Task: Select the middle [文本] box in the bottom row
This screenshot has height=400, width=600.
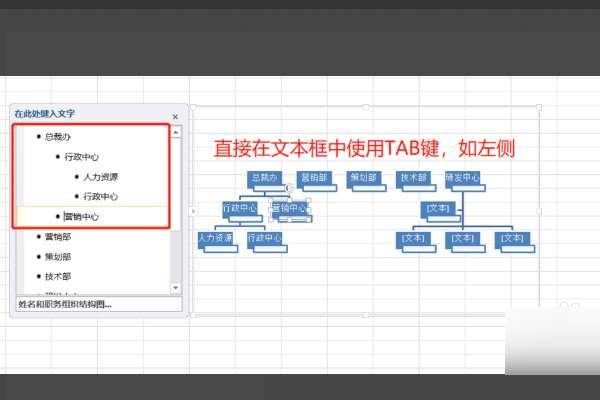Action: point(463,238)
